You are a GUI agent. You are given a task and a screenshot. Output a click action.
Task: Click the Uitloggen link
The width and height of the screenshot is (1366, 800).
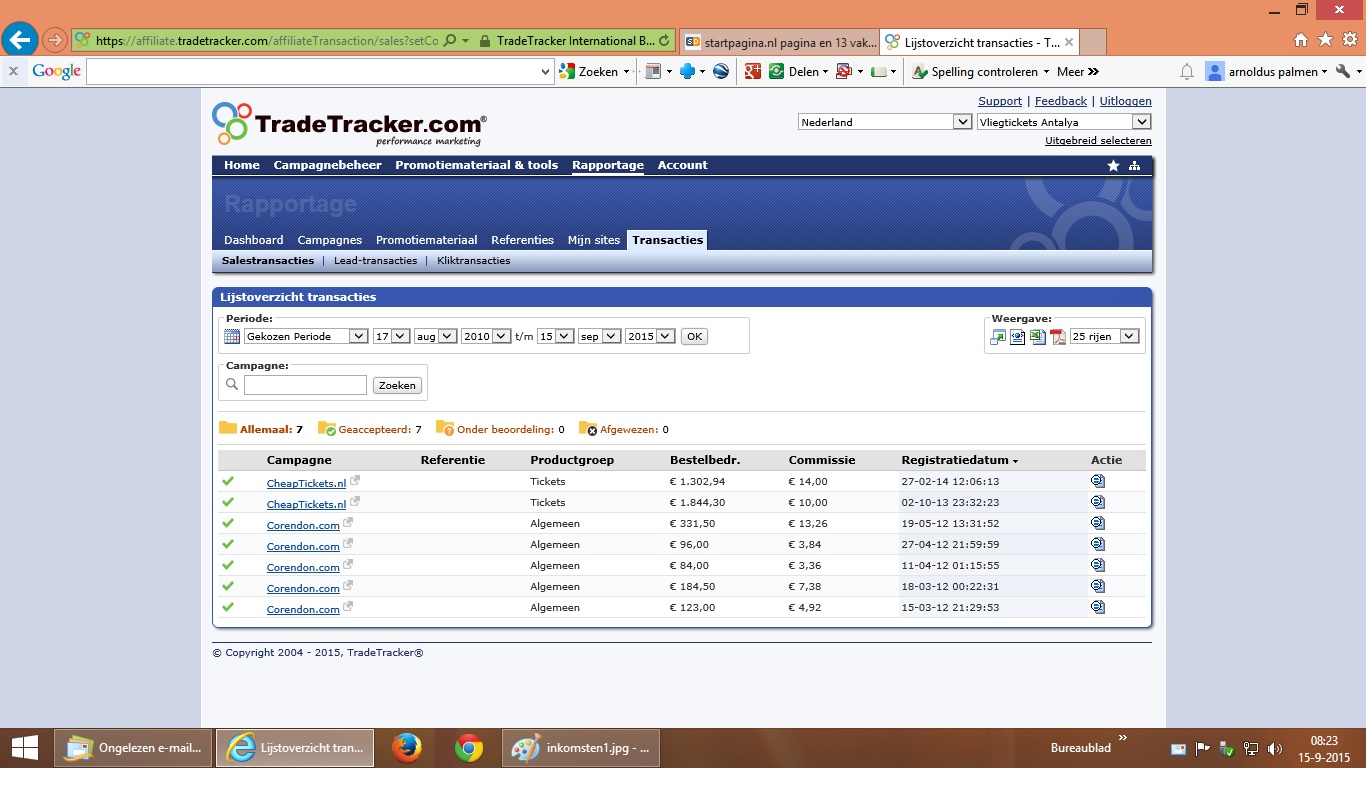pyautogui.click(x=1126, y=101)
